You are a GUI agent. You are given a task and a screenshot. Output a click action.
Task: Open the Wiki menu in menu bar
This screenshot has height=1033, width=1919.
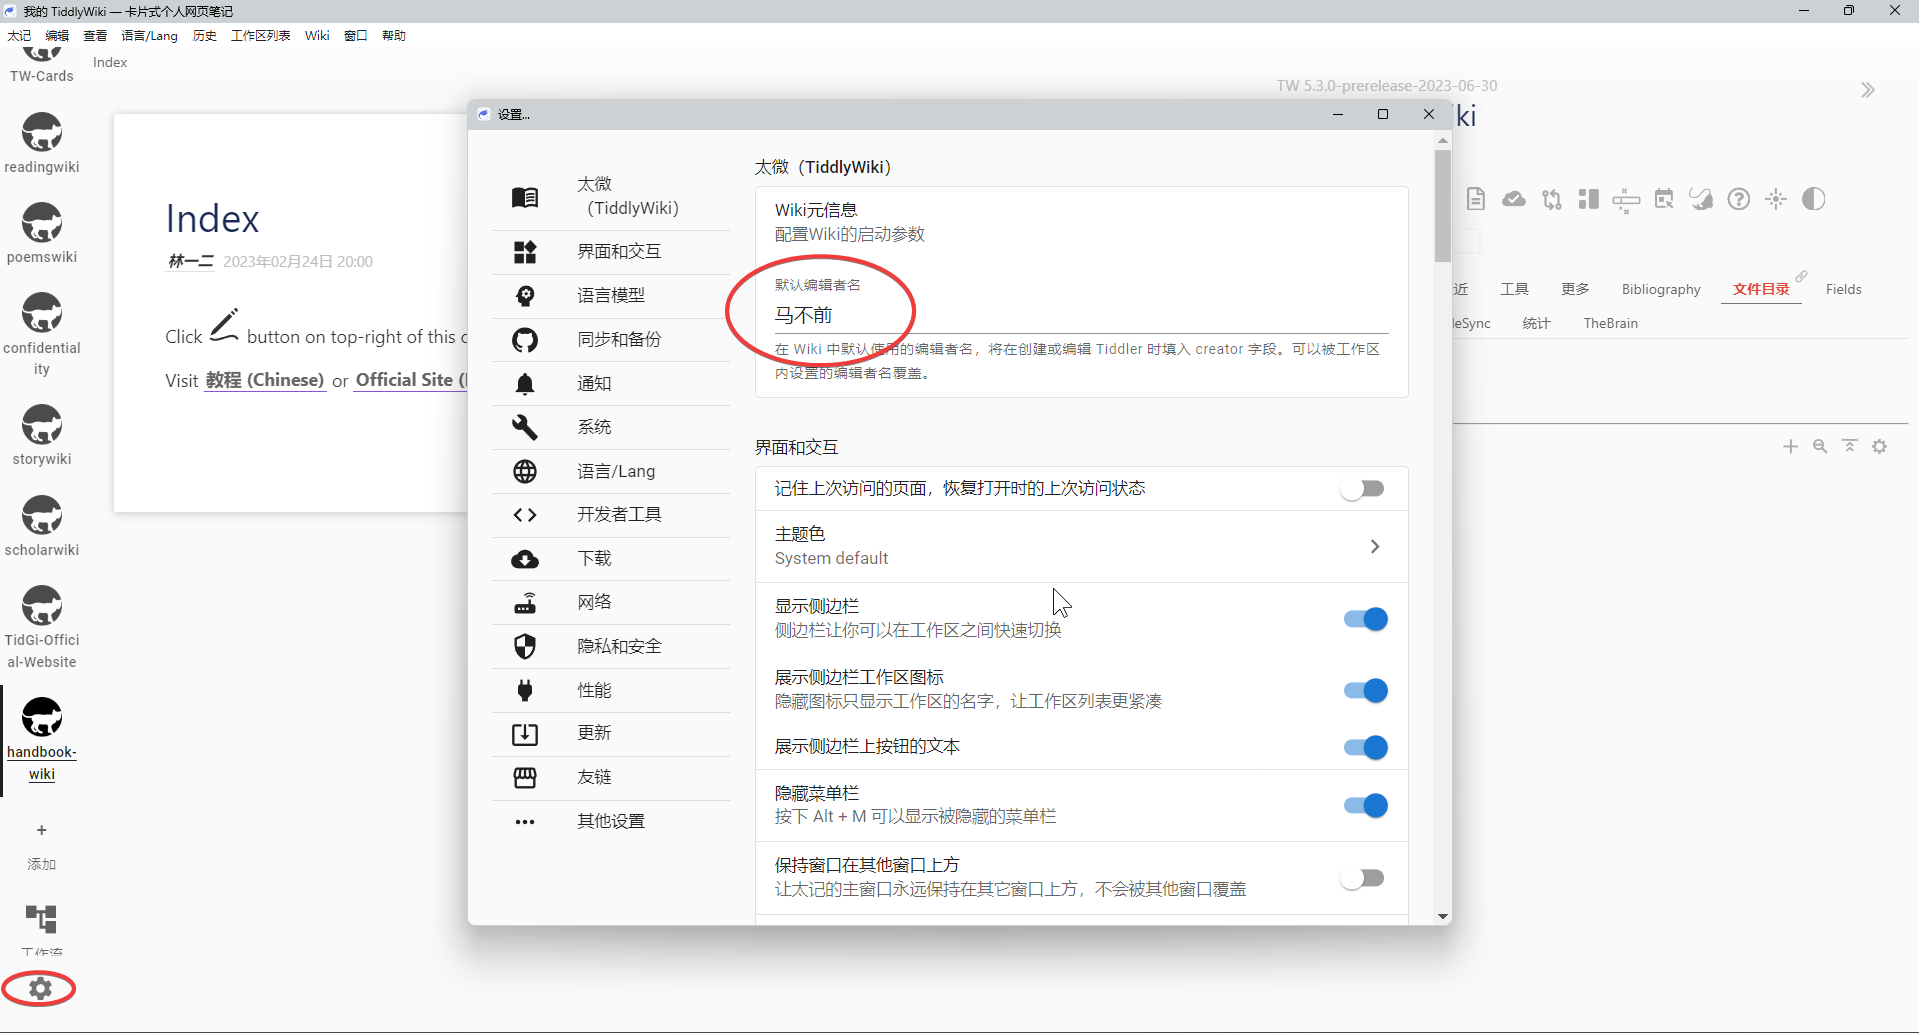pos(317,35)
